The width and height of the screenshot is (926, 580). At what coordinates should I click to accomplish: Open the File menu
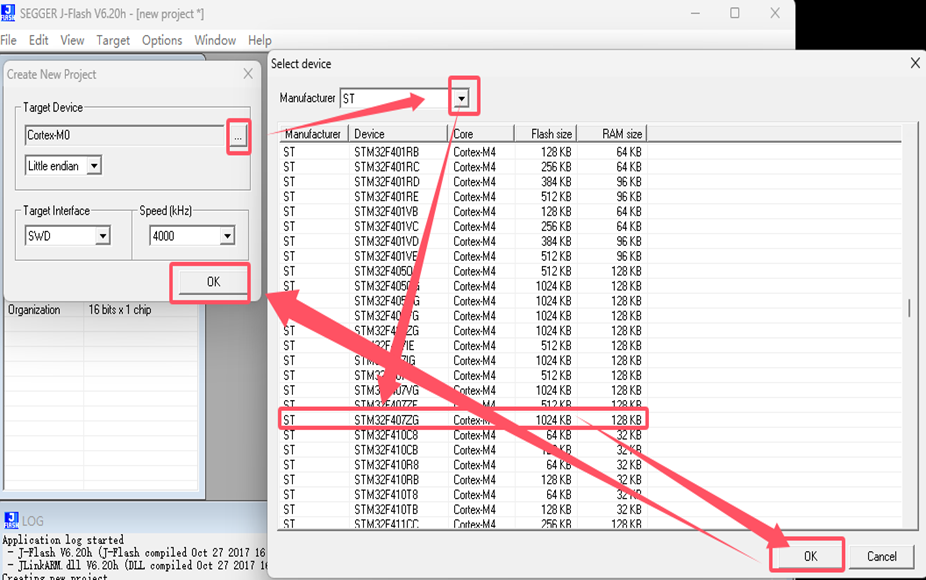click(8, 40)
